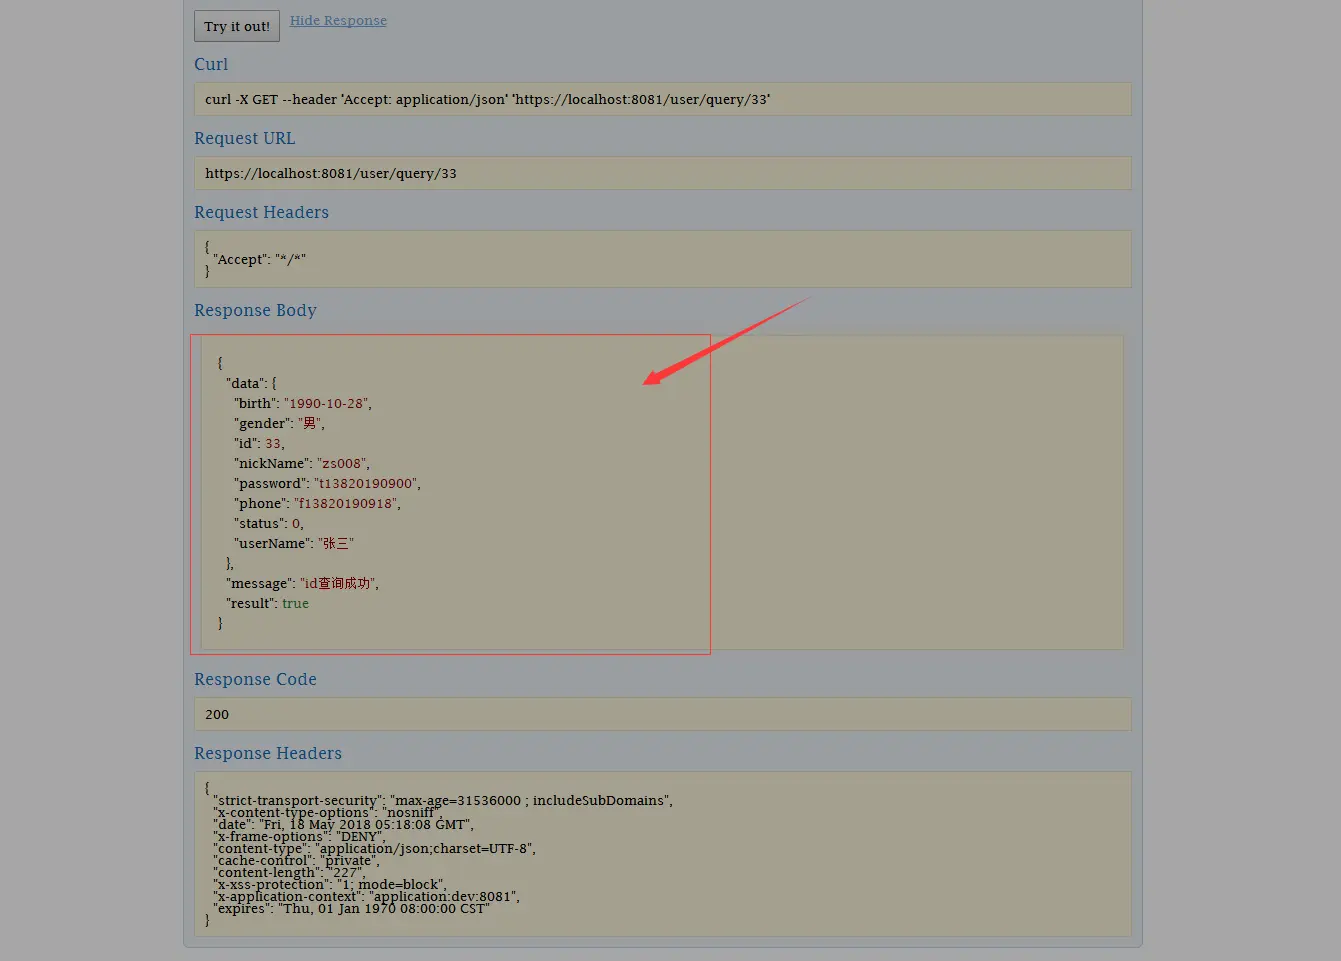Click the "result": true line
This screenshot has height=961, width=1341.
click(x=267, y=603)
